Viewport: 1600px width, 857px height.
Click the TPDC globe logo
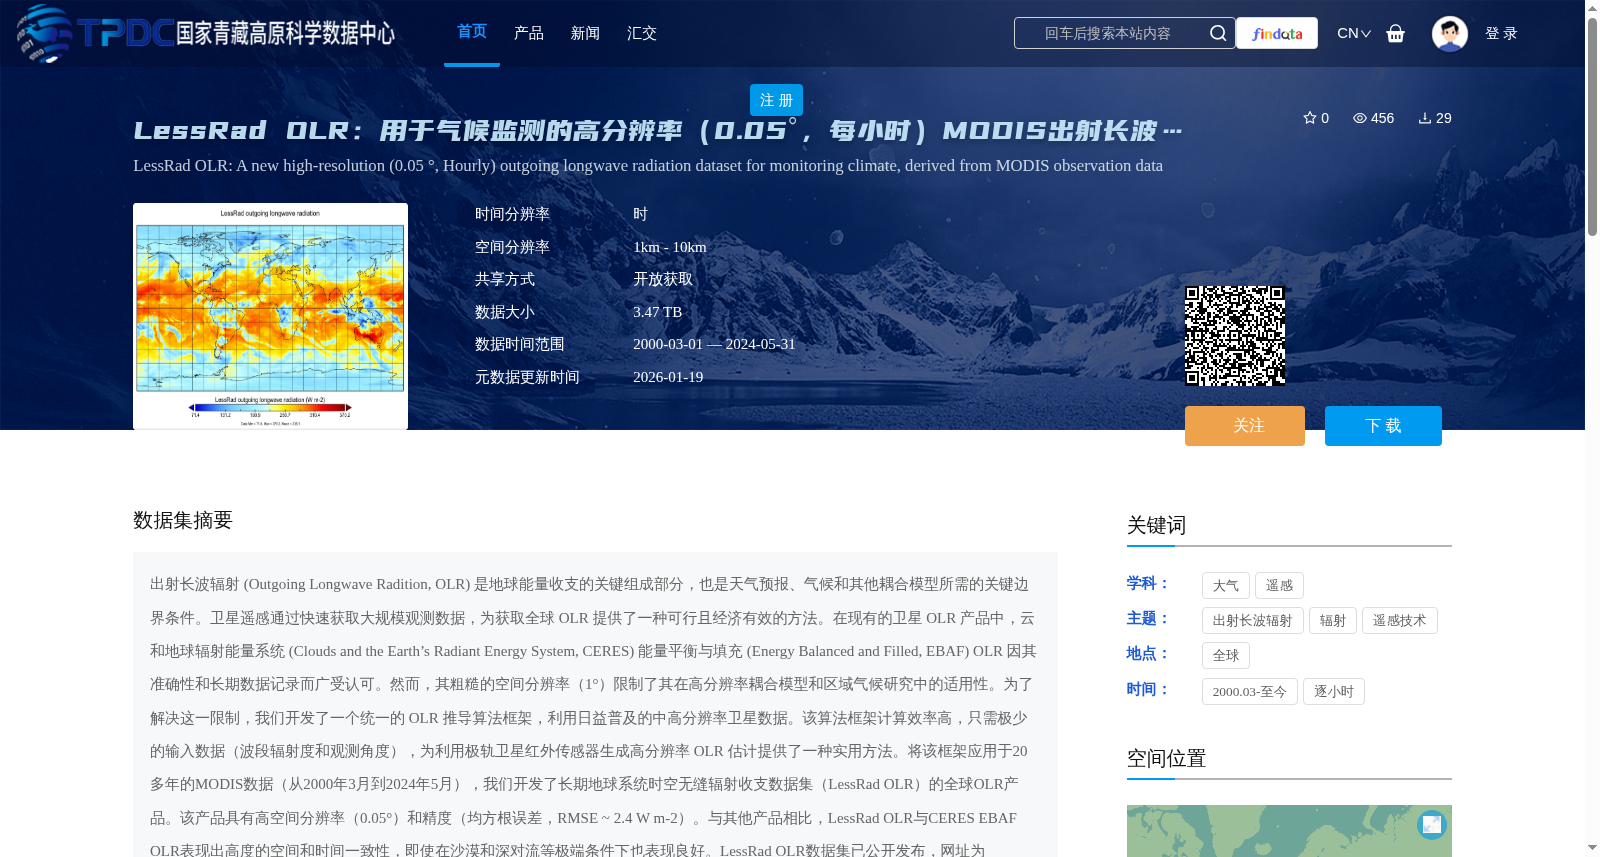[45, 33]
